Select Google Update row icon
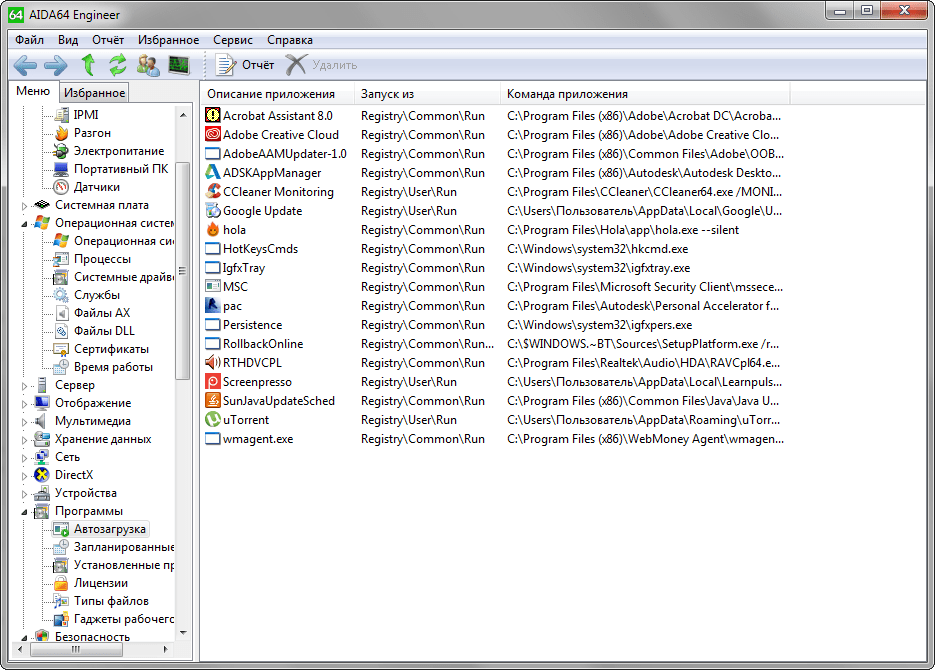Image resolution: width=935 pixels, height=670 pixels. point(213,210)
